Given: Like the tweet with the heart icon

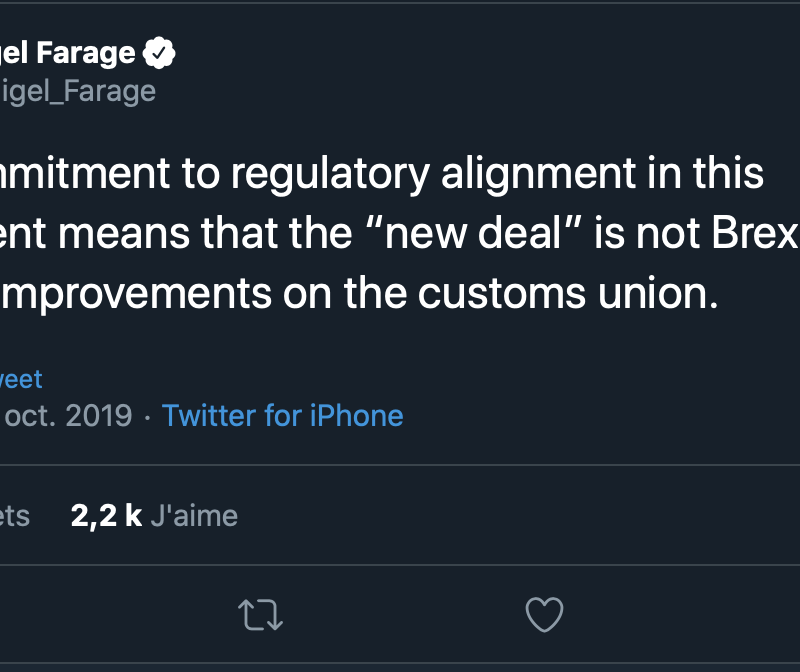Looking at the screenshot, I should (x=544, y=614).
